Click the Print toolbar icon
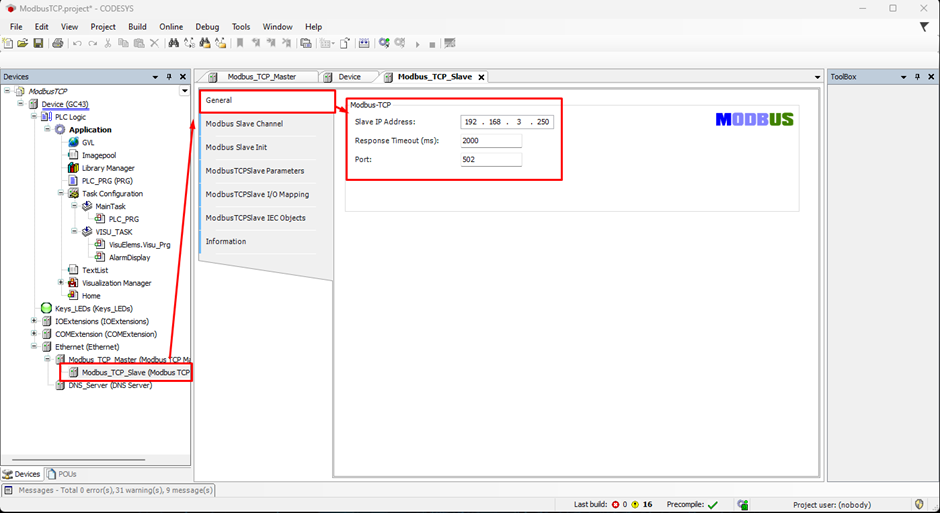This screenshot has height=513, width=940. pos(58,43)
